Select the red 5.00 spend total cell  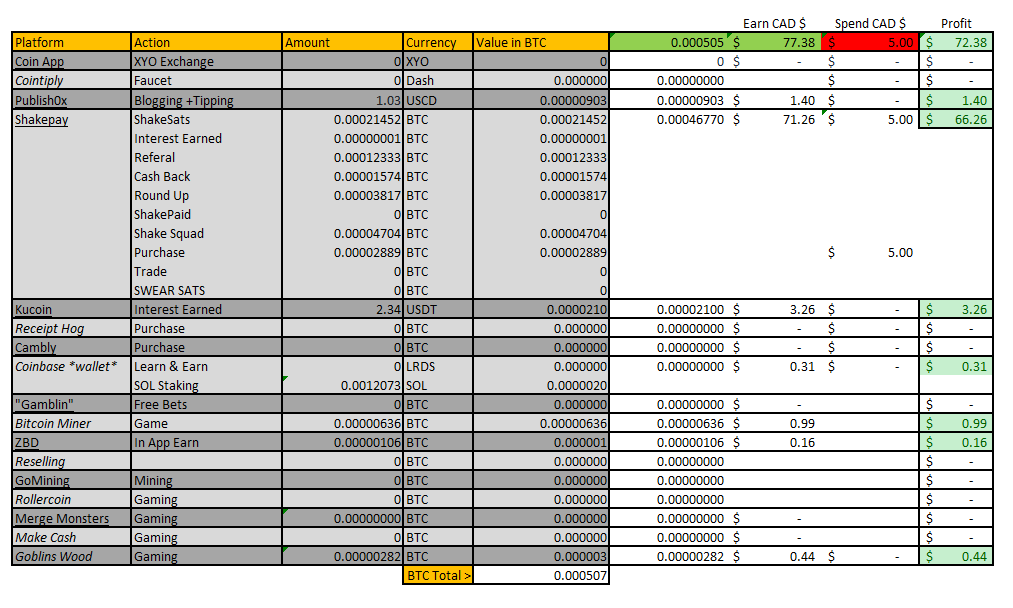pyautogui.click(x=870, y=42)
